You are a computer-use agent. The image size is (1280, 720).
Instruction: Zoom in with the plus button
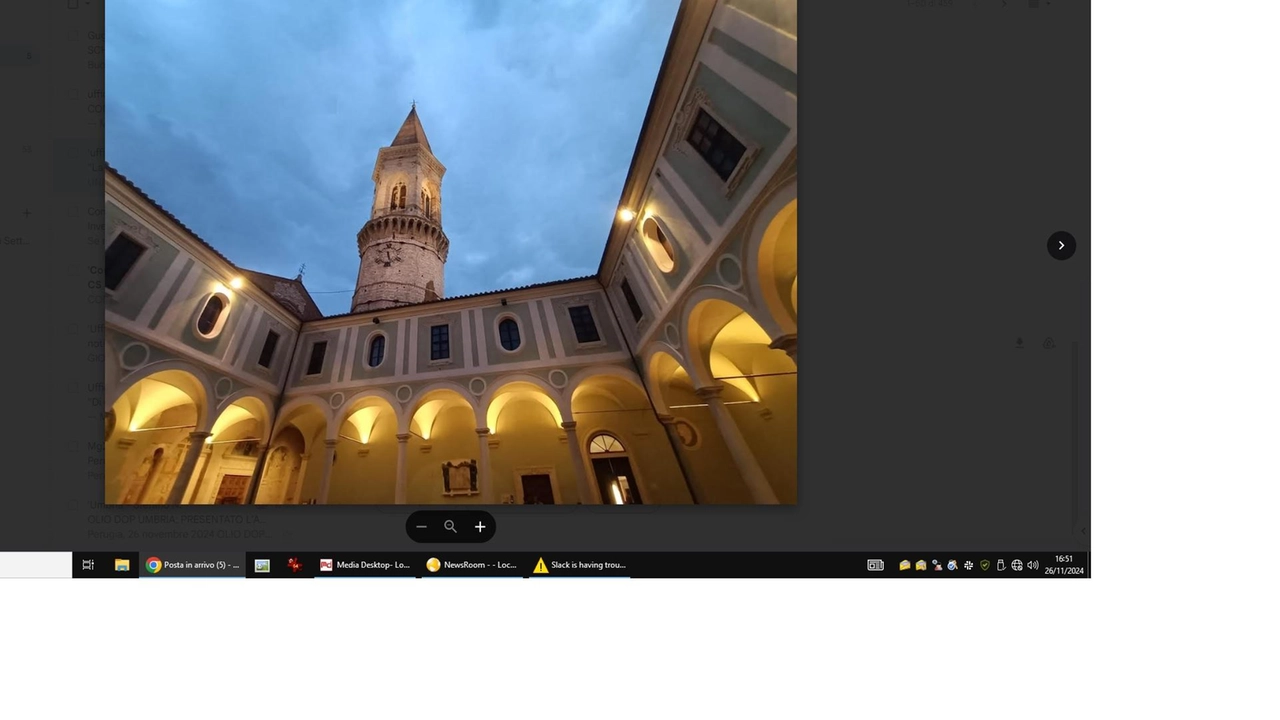point(480,527)
